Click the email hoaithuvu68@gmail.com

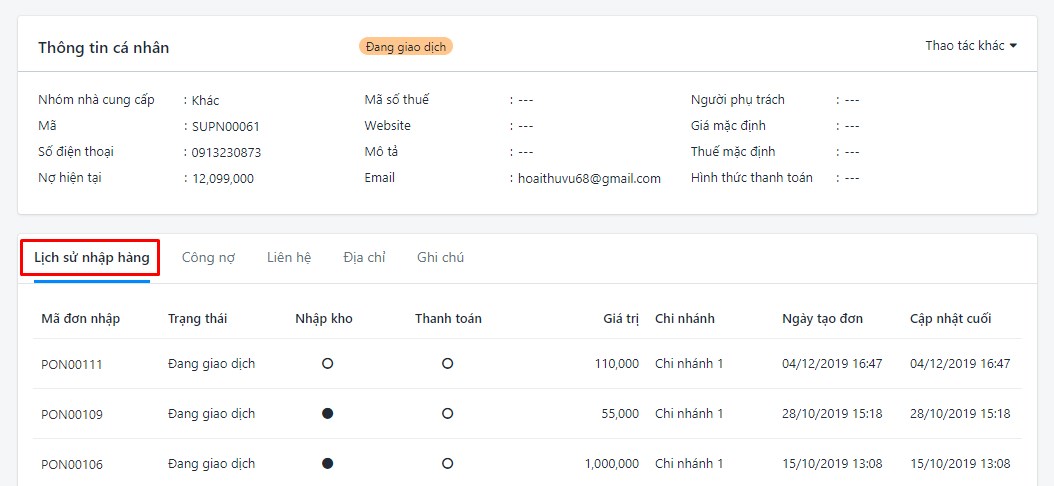(590, 179)
